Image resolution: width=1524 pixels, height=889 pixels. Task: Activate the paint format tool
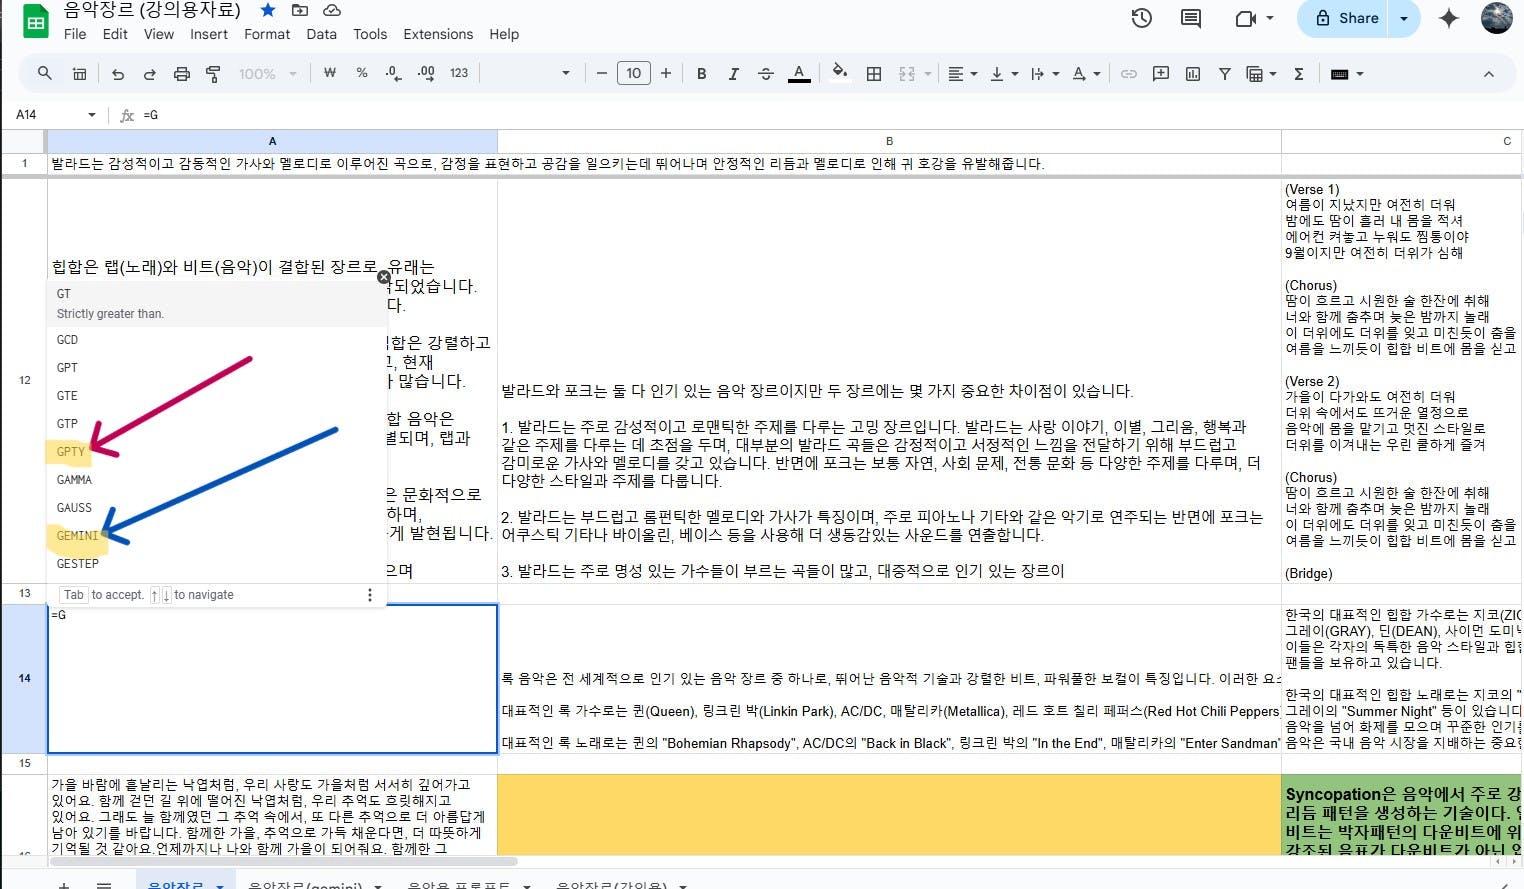[213, 73]
